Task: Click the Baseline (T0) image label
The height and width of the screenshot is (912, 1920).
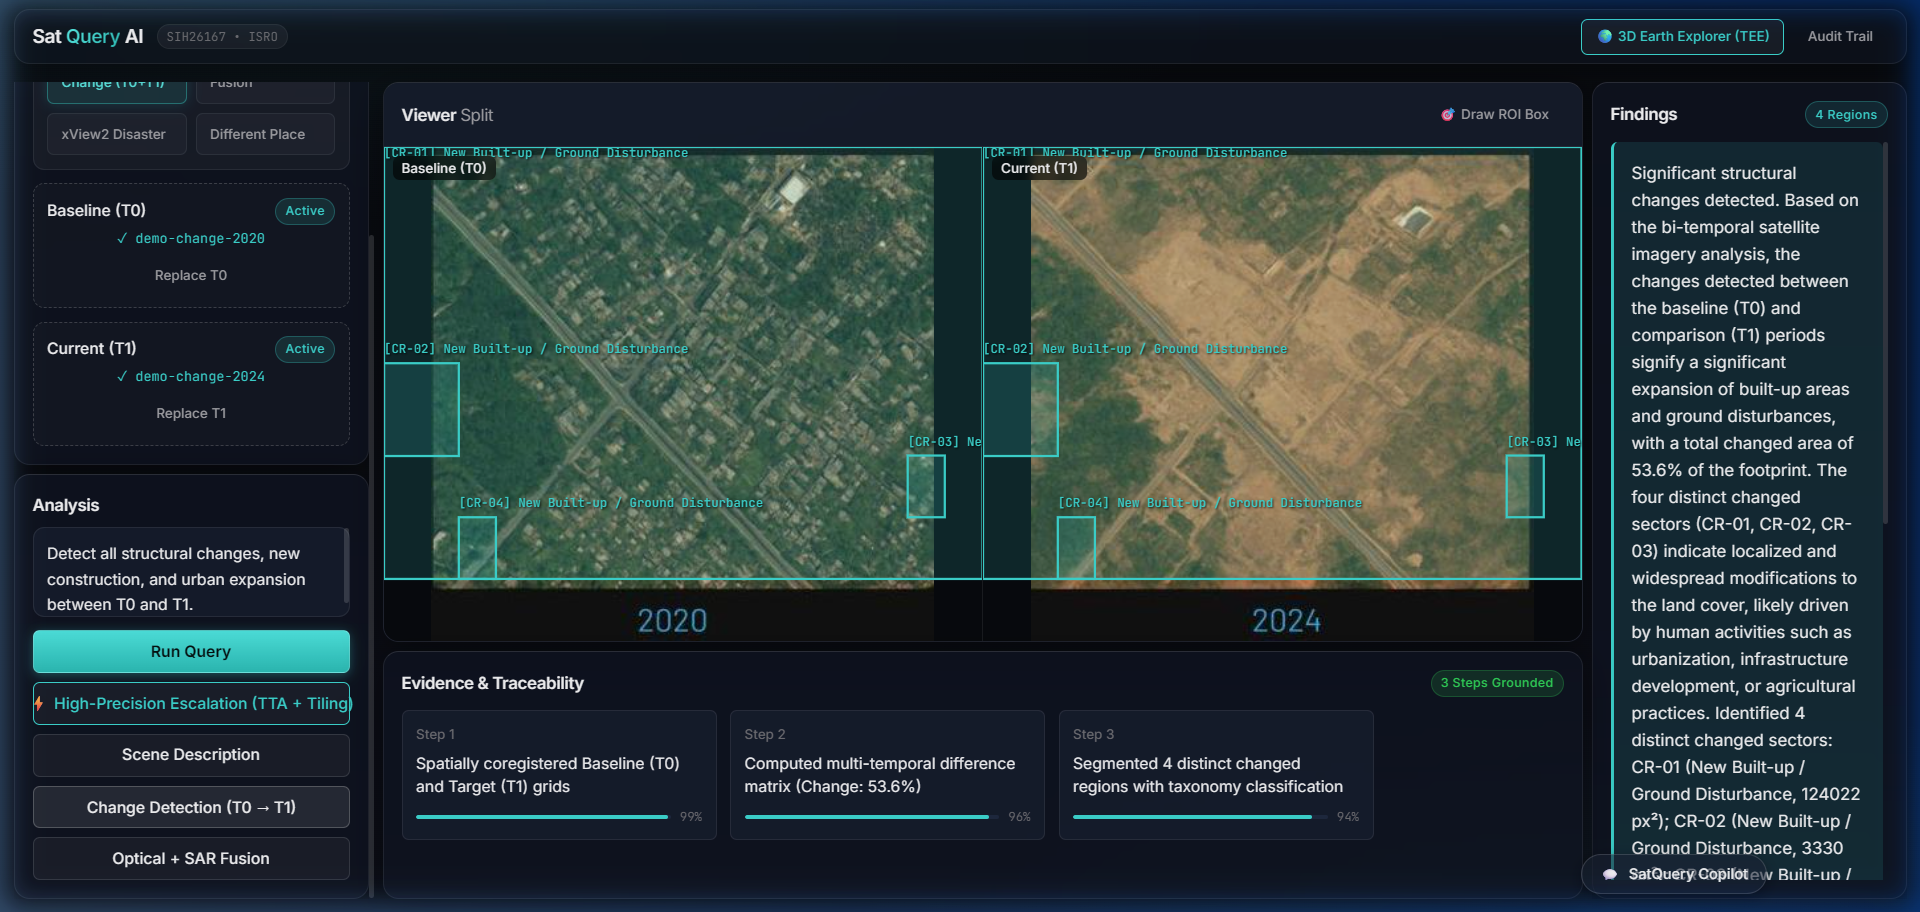Action: click(444, 169)
